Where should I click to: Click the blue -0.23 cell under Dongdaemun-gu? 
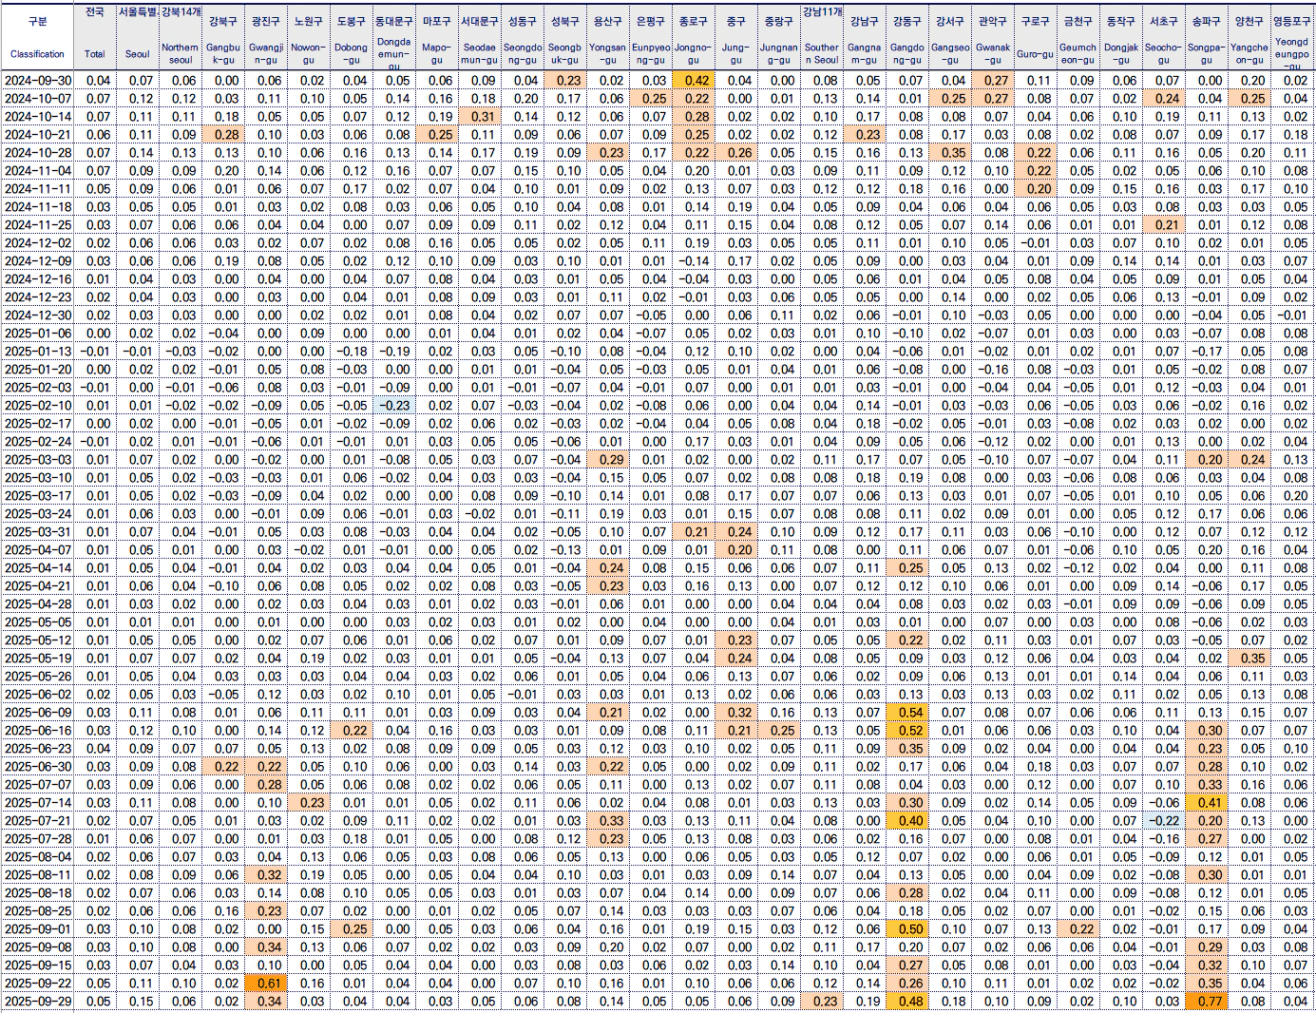click(x=394, y=405)
